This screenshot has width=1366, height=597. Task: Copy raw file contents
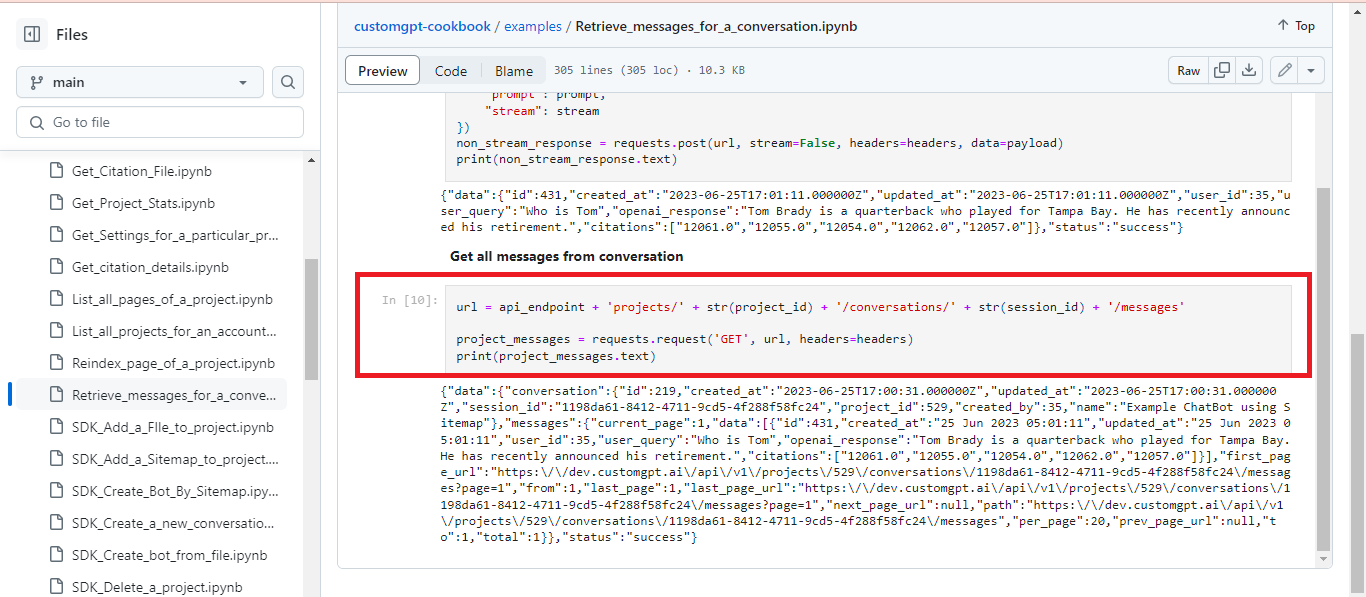1221,70
